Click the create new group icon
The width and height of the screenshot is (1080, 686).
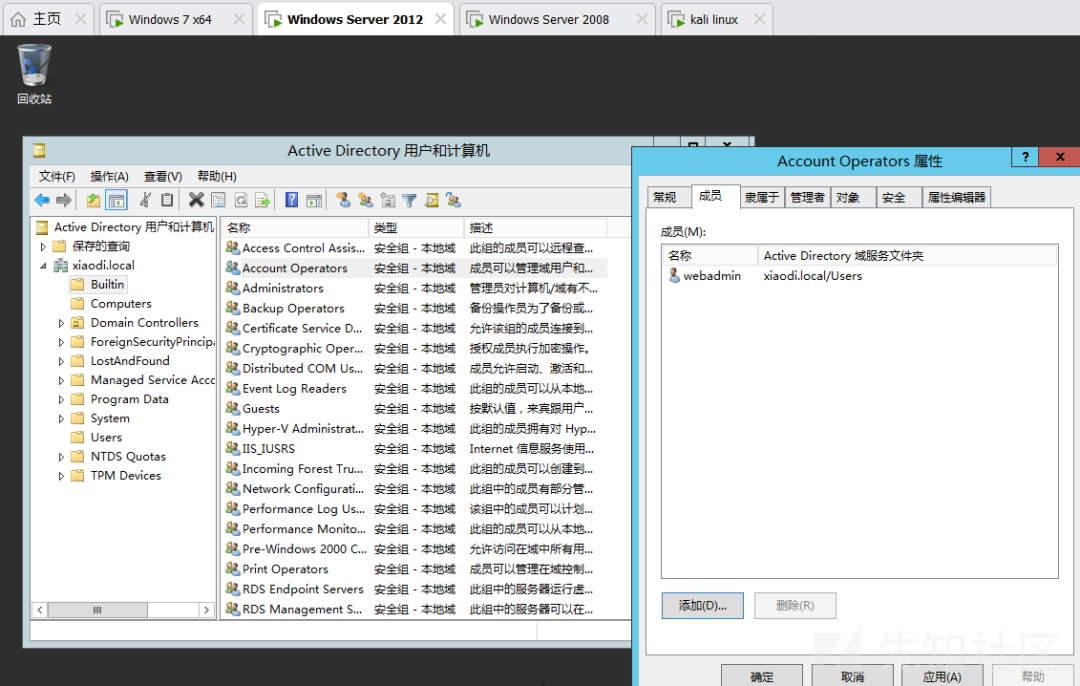(x=366, y=200)
